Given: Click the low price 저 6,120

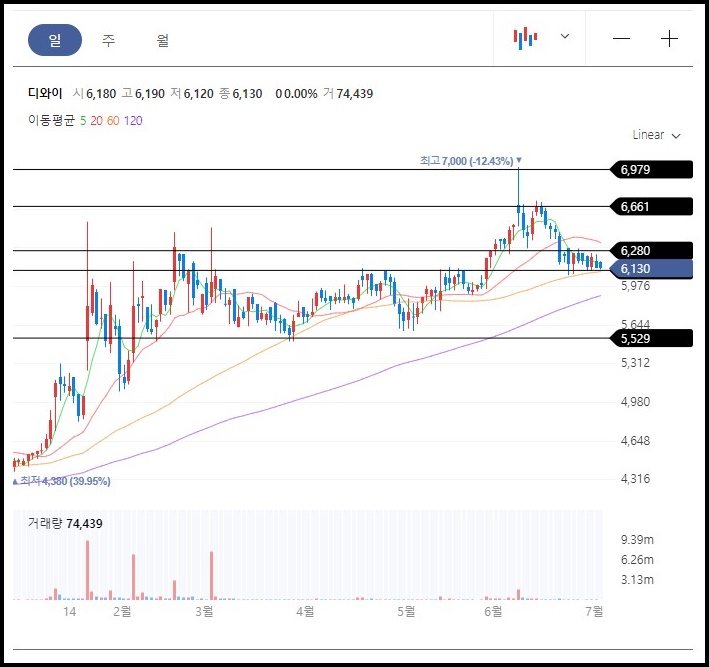Looking at the screenshot, I should pos(192,94).
